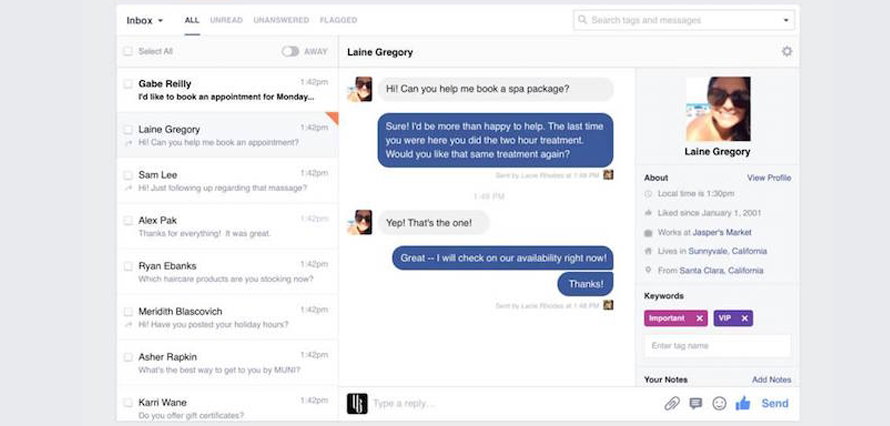This screenshot has width=890, height=426.
Task: Toggle the Away status switch
Action: pos(290,51)
